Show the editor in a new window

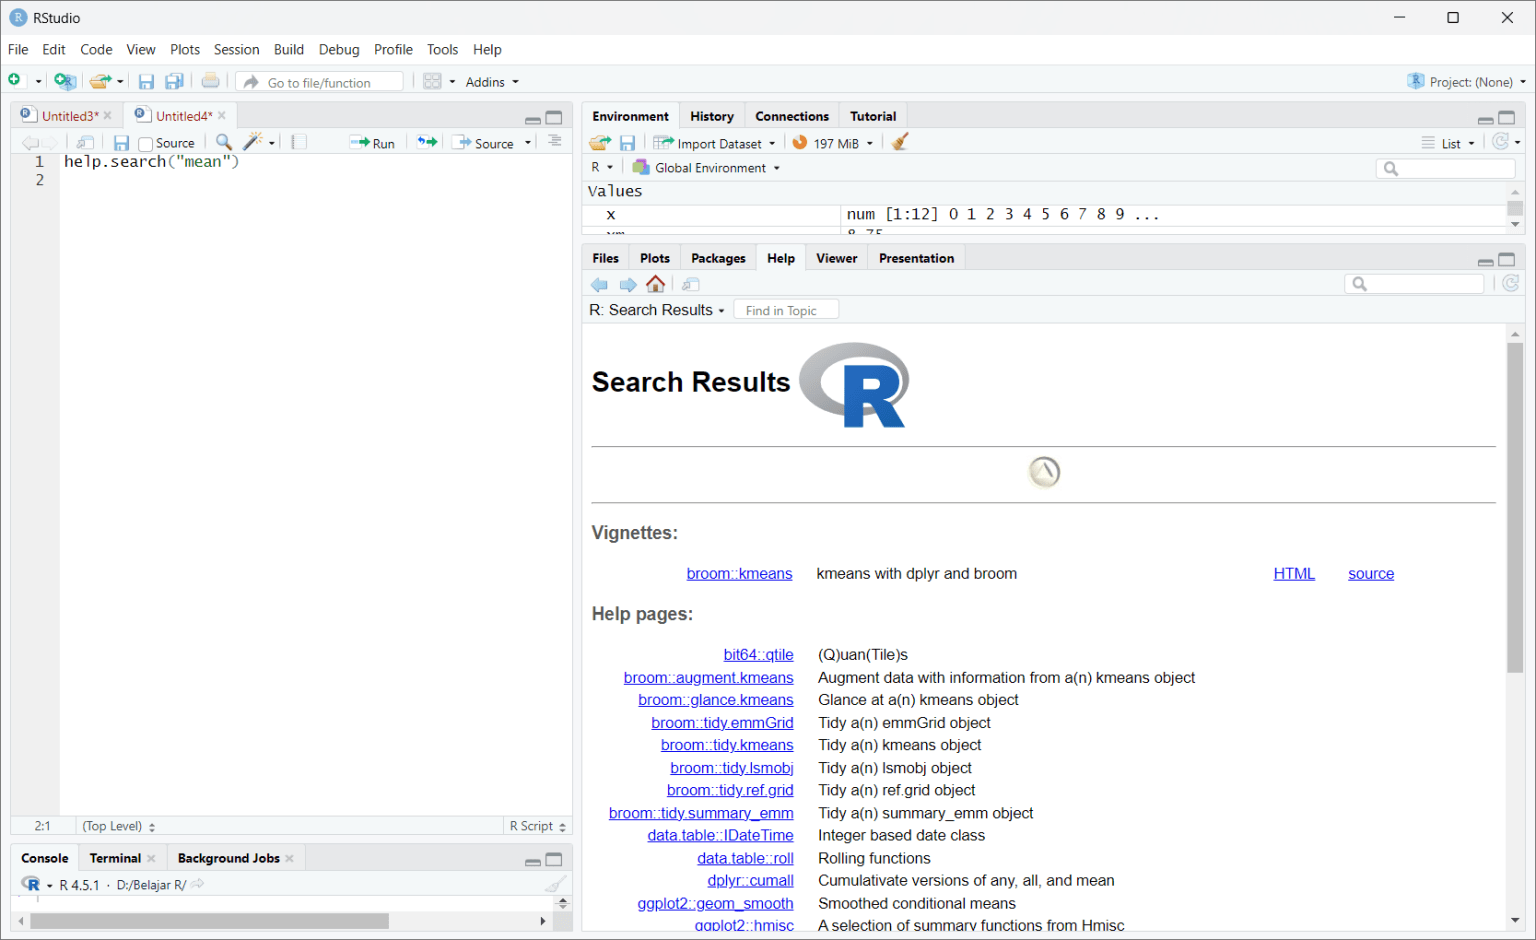point(86,143)
